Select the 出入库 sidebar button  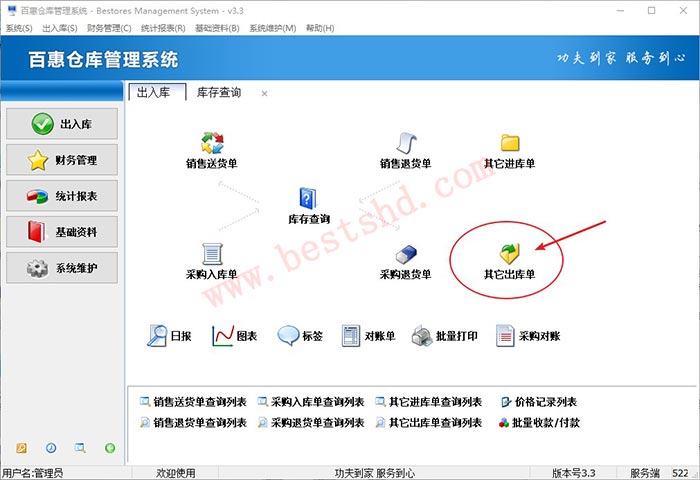pos(62,124)
